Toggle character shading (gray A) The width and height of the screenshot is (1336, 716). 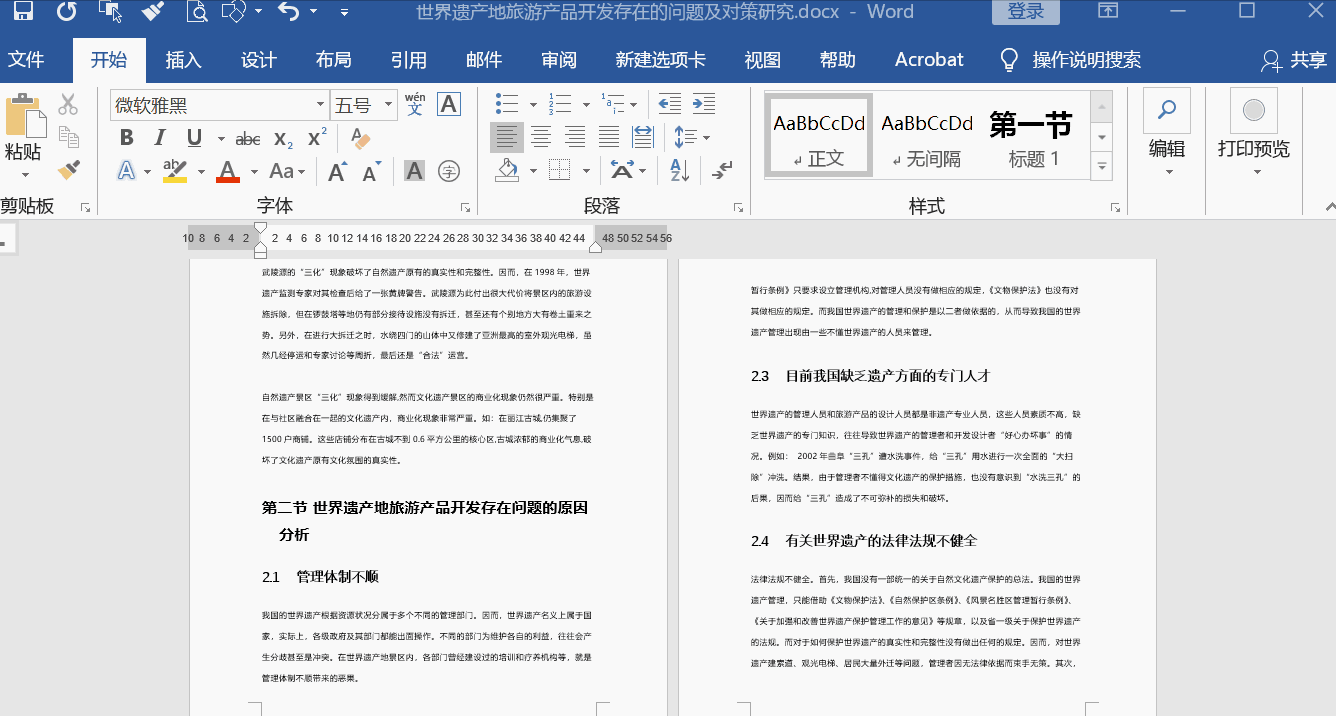point(414,171)
